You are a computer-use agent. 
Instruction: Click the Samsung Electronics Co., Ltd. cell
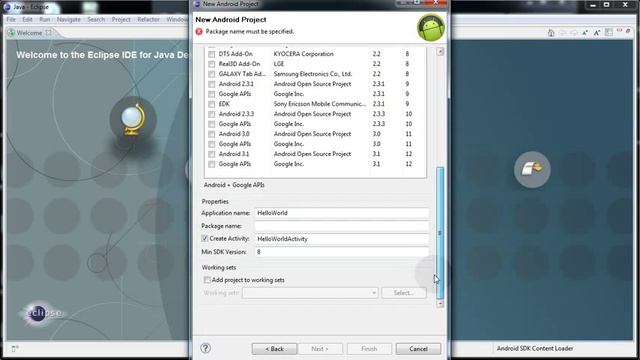[313, 74]
